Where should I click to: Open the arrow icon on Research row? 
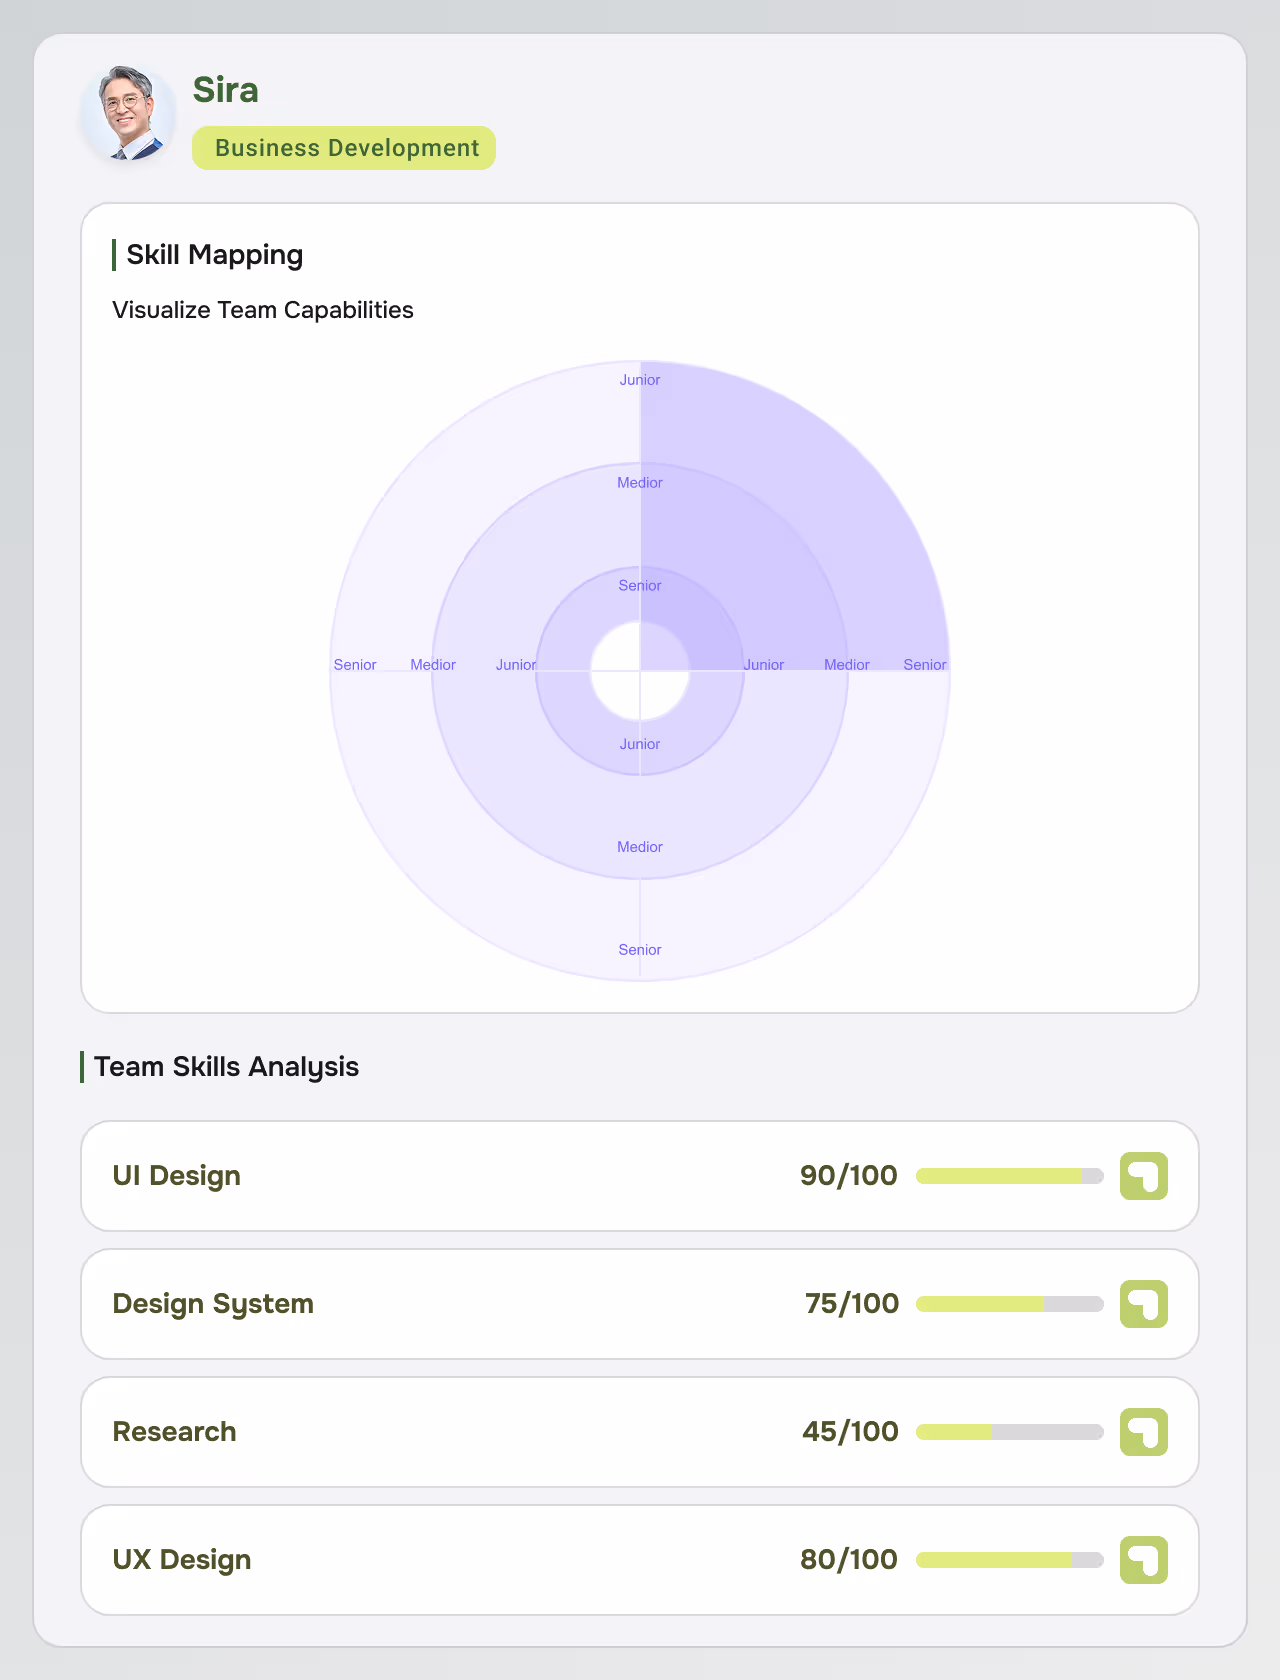point(1144,1432)
